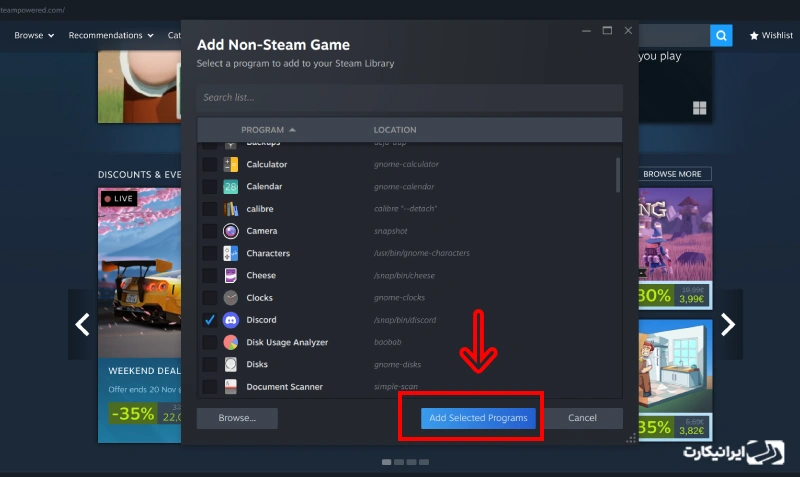Screen dimensions: 800x477
Task: Uncheck the Discord checkbox
Action: pos(209,320)
